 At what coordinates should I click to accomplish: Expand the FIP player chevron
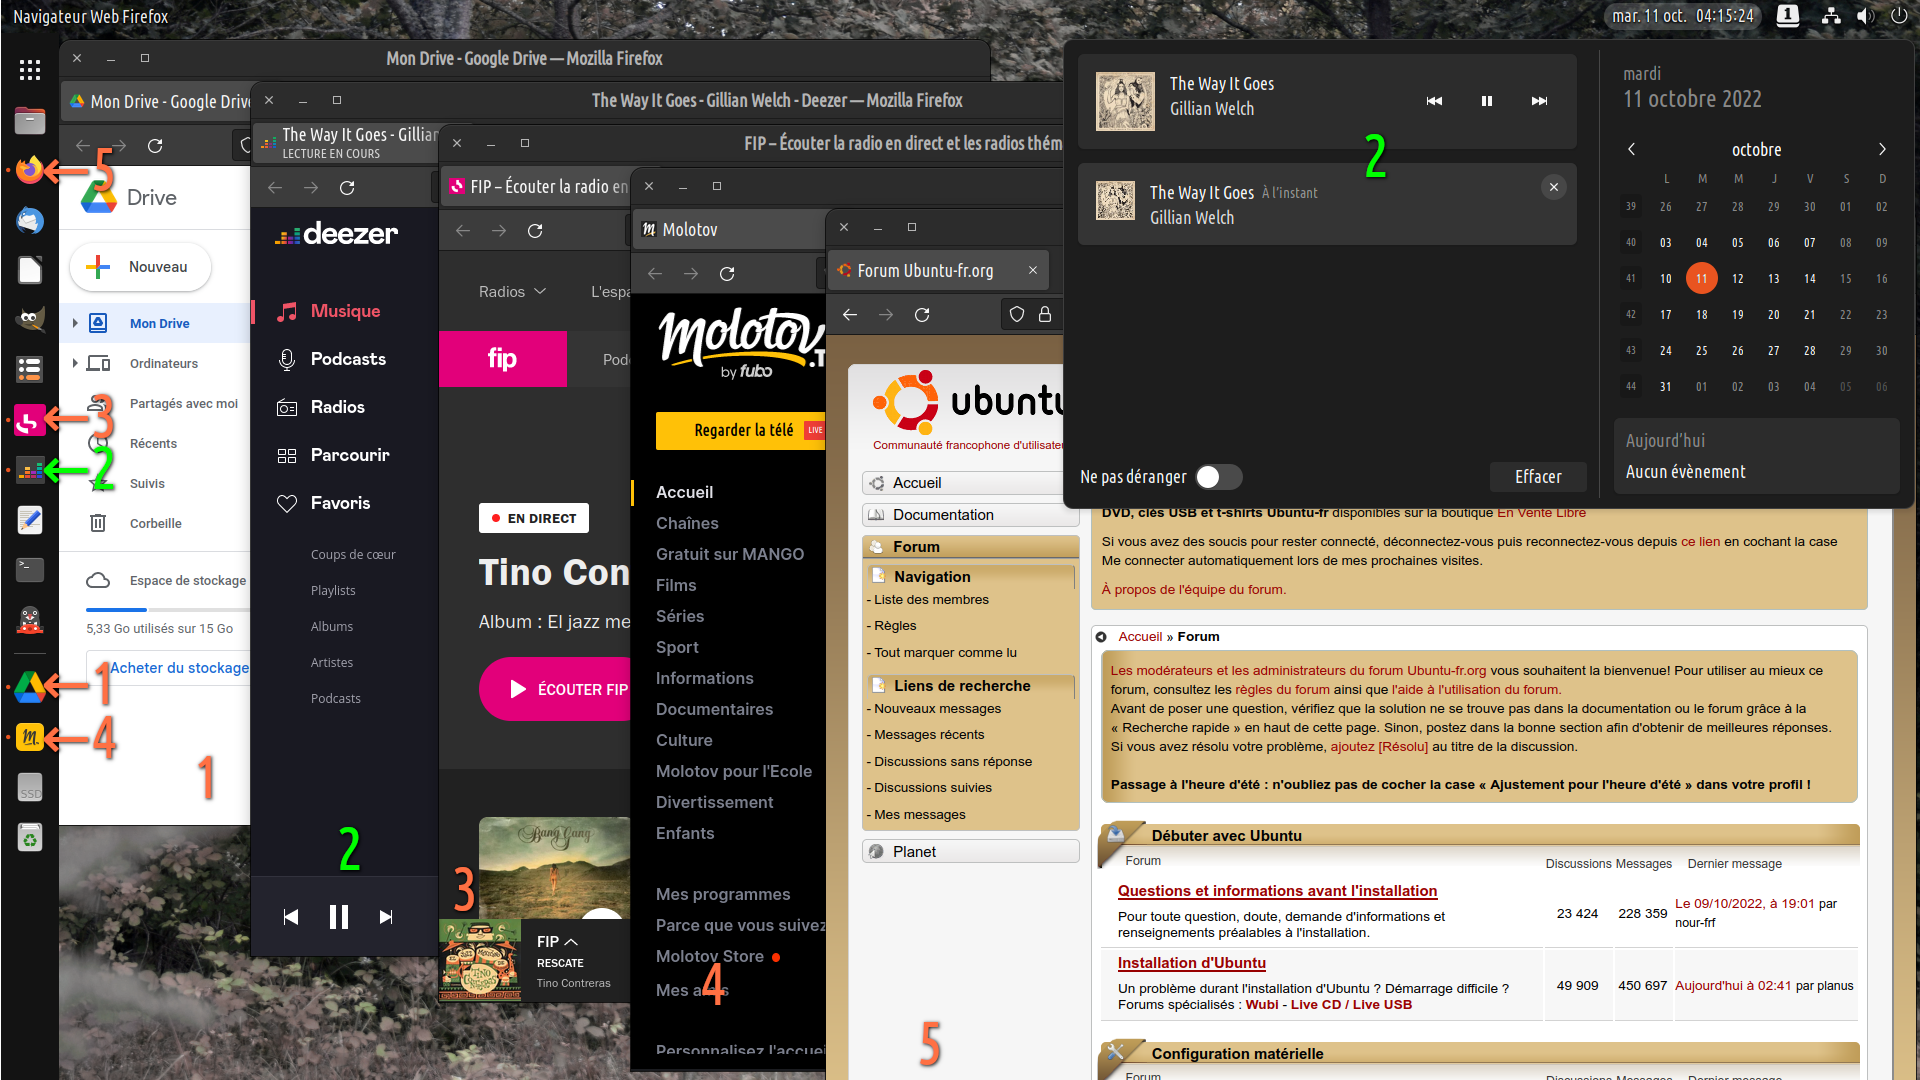pos(571,942)
